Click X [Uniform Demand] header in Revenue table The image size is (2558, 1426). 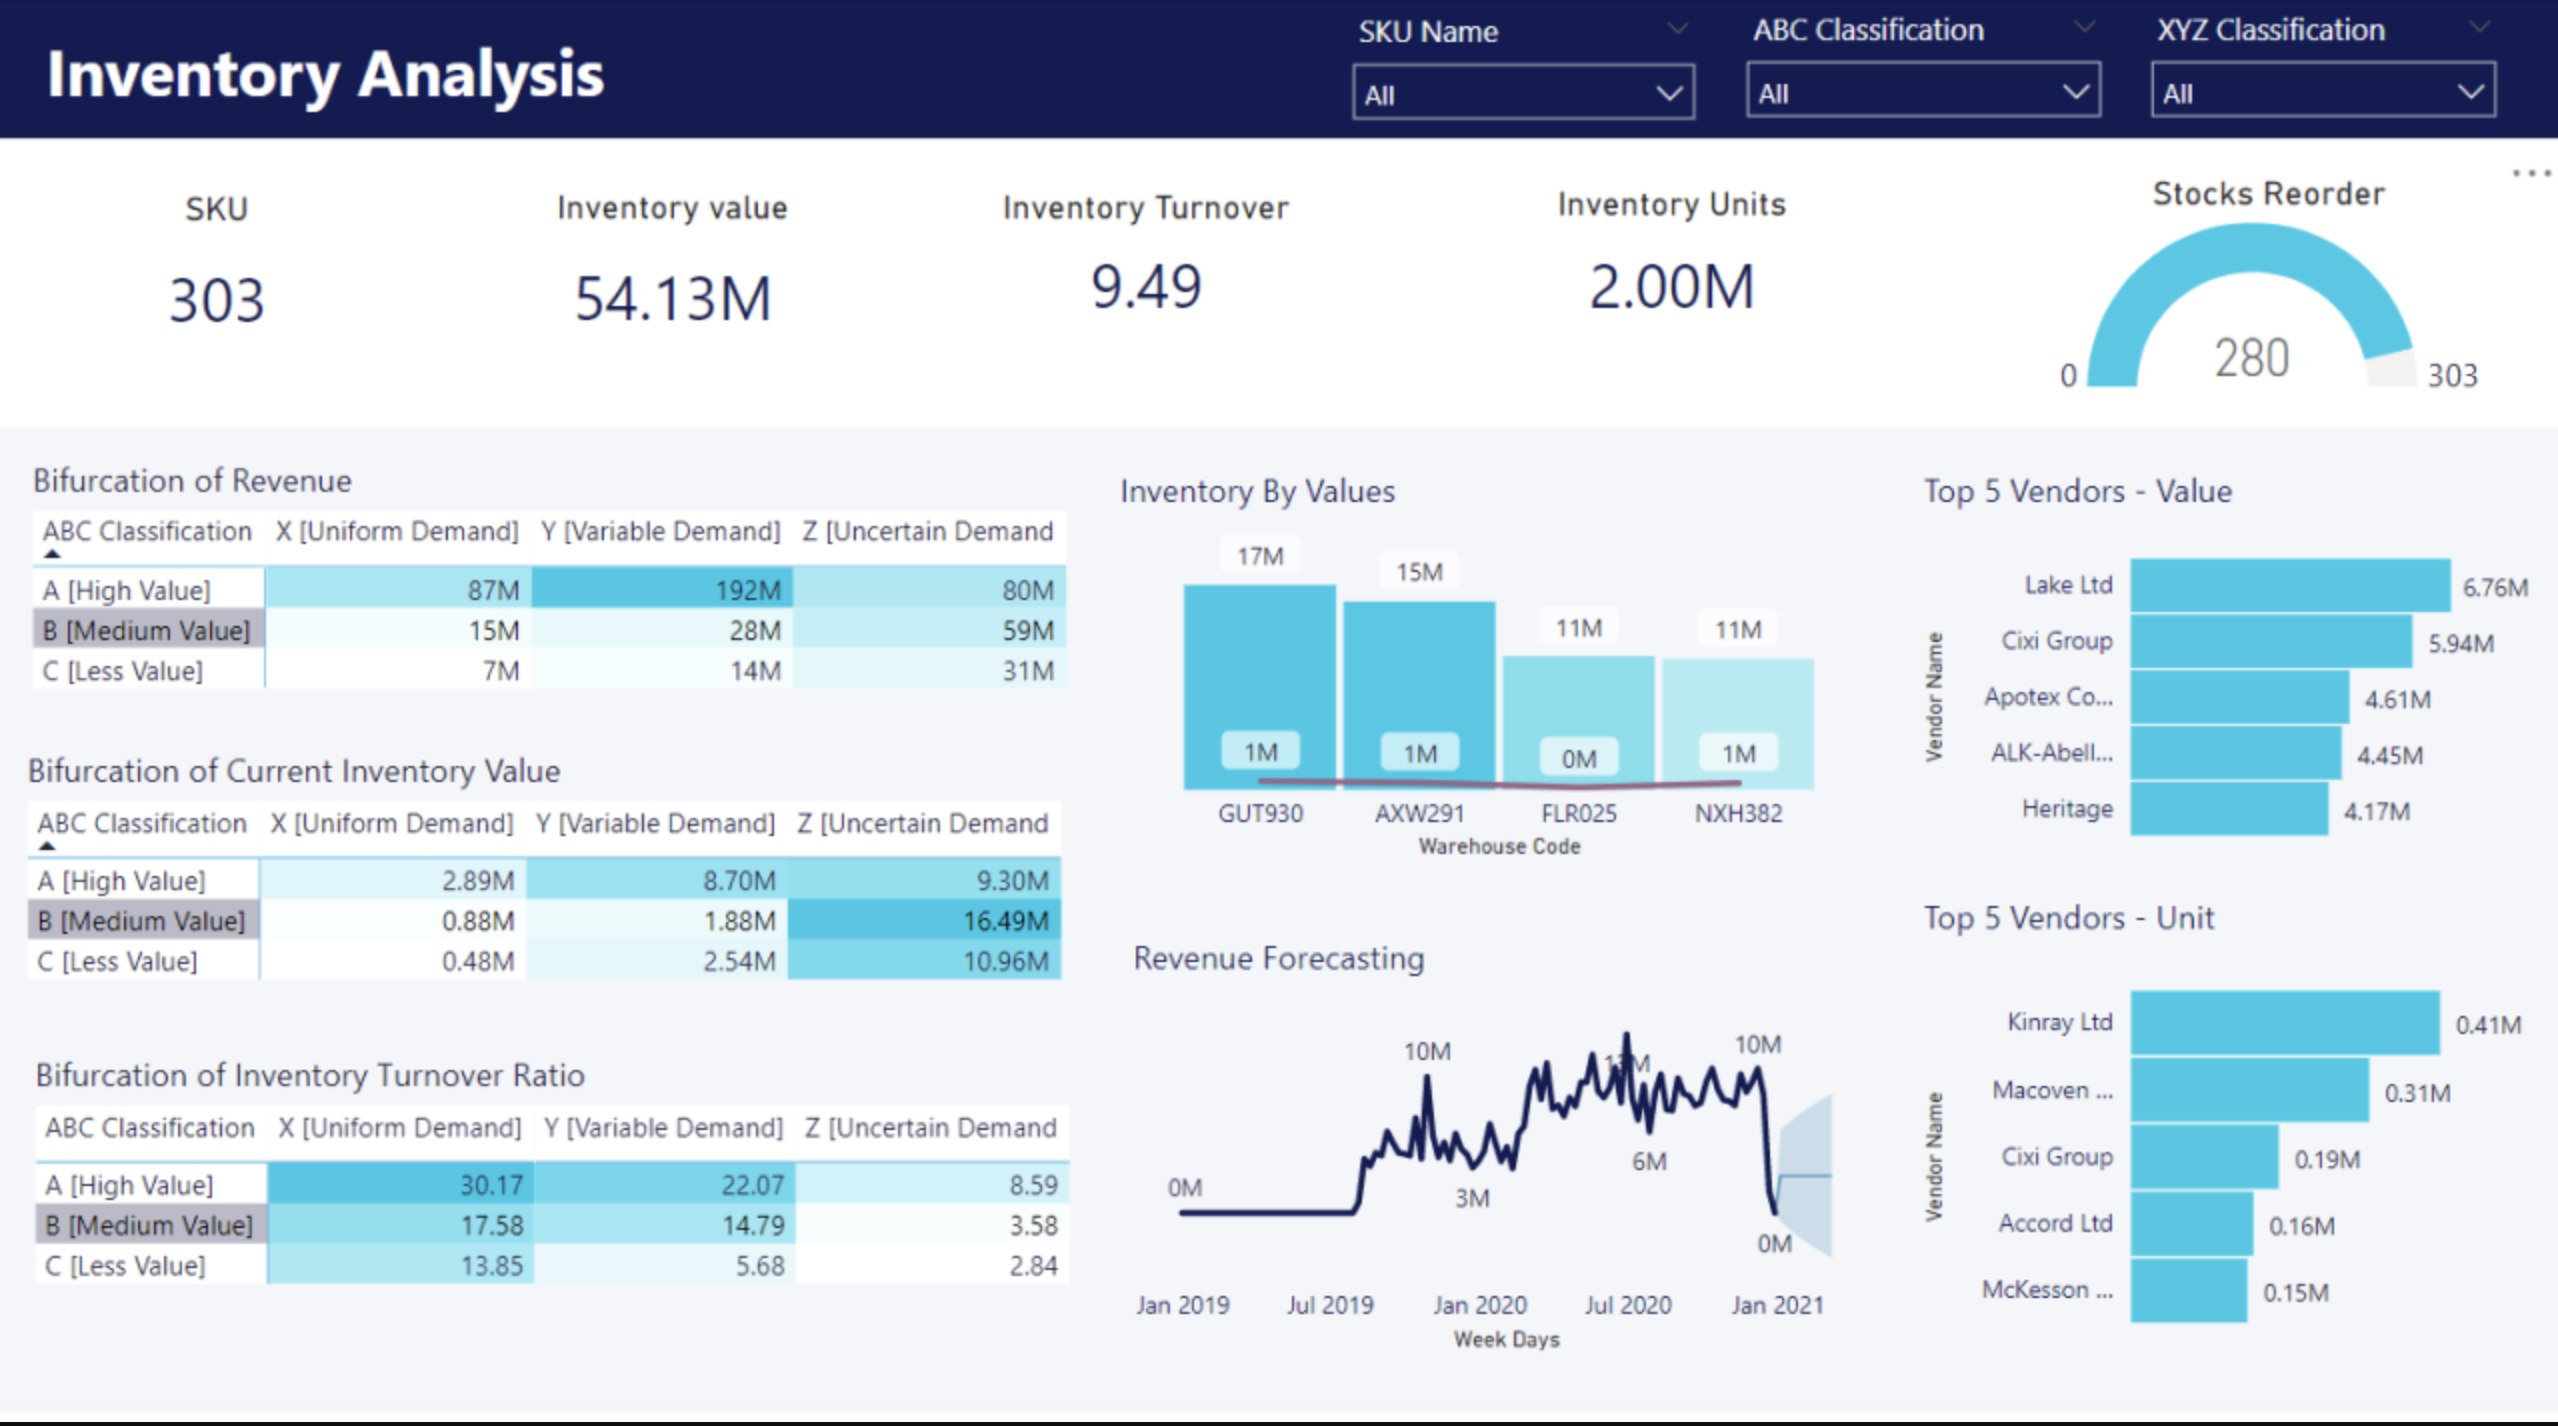pyautogui.click(x=397, y=531)
